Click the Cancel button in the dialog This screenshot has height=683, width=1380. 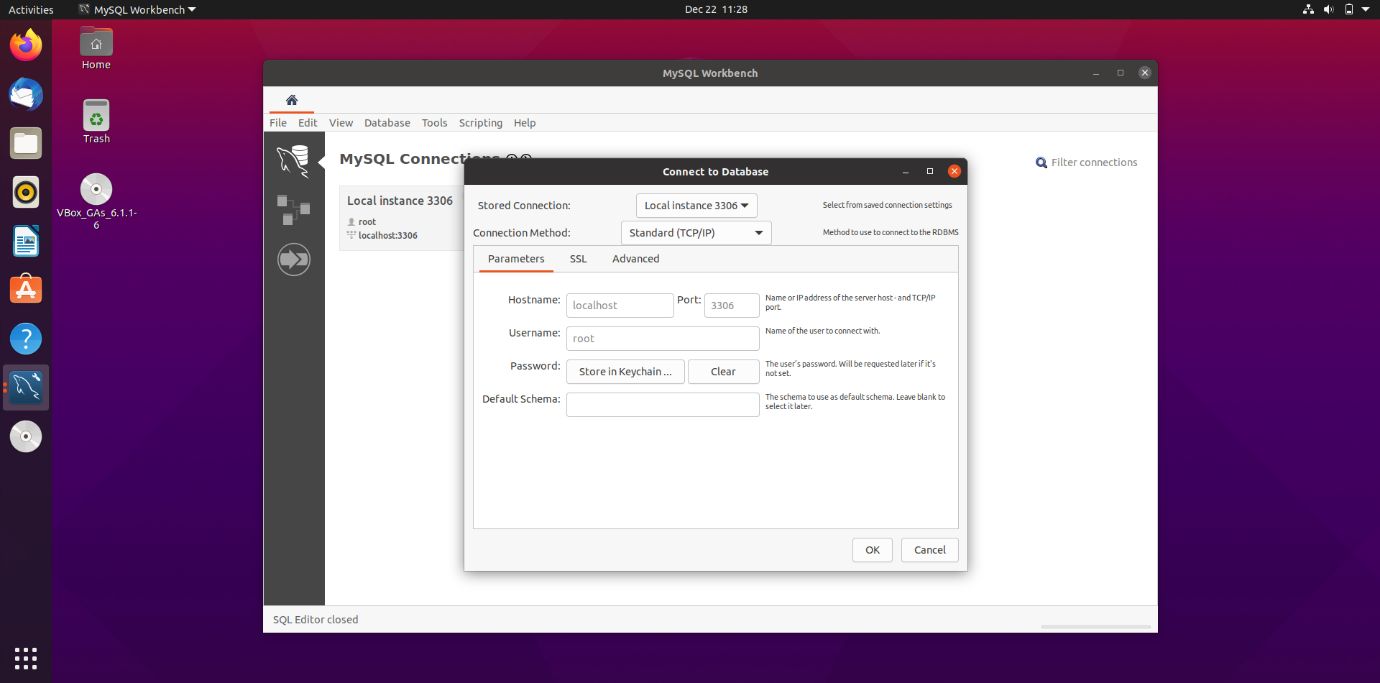(x=929, y=550)
